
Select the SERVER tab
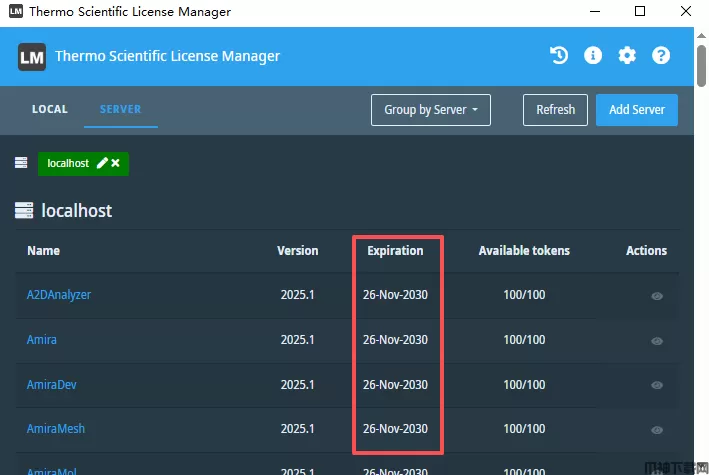point(120,109)
